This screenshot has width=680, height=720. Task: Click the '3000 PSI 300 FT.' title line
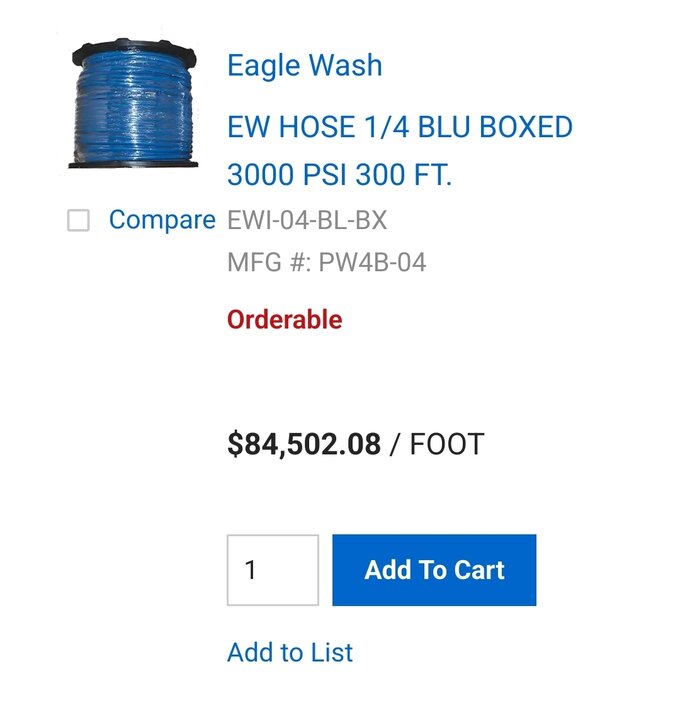click(340, 175)
